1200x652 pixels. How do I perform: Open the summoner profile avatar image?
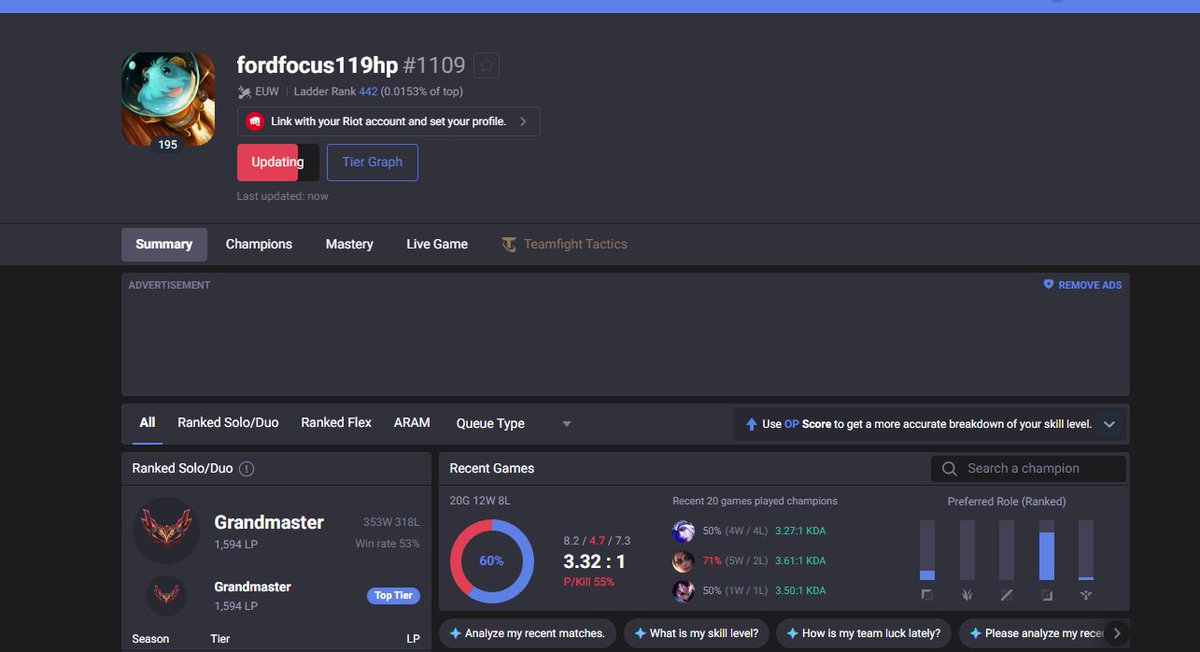tap(168, 99)
